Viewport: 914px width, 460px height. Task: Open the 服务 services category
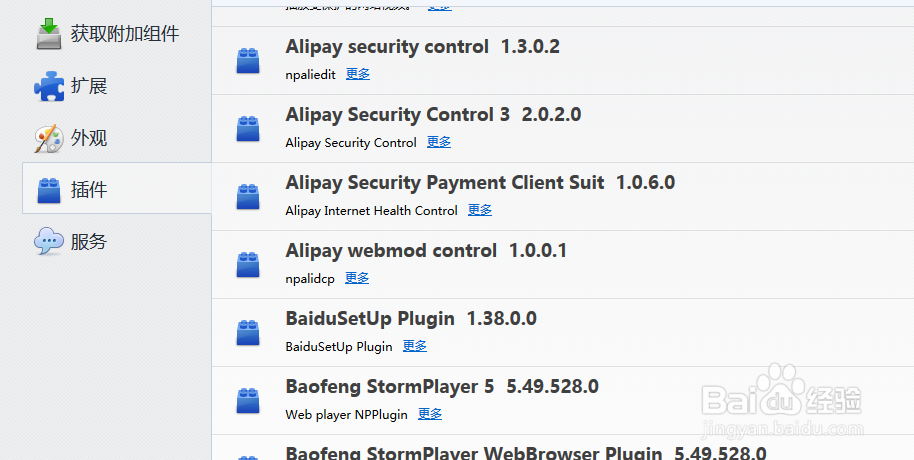click(x=117, y=241)
